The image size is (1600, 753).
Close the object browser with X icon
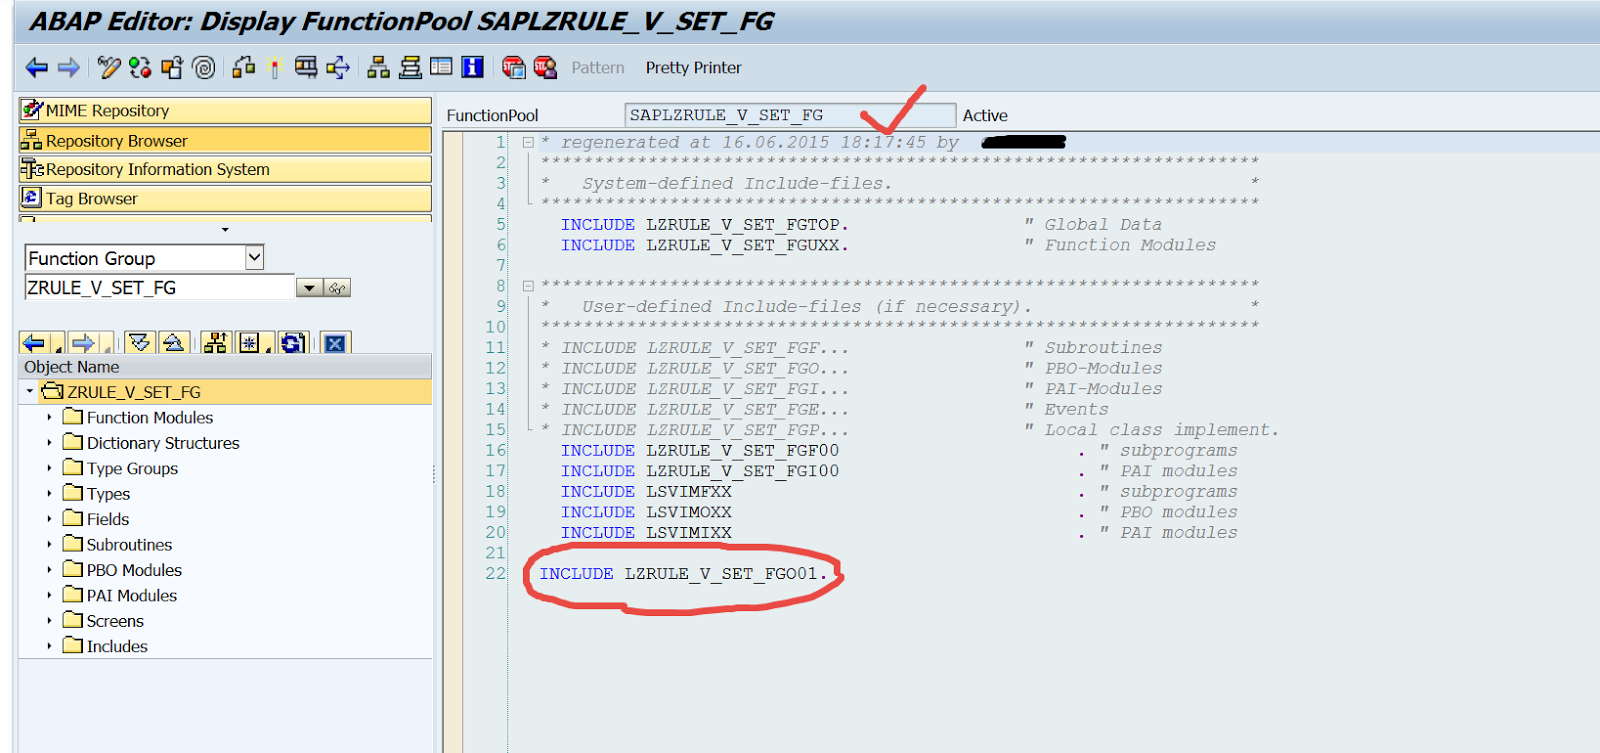pos(335,343)
